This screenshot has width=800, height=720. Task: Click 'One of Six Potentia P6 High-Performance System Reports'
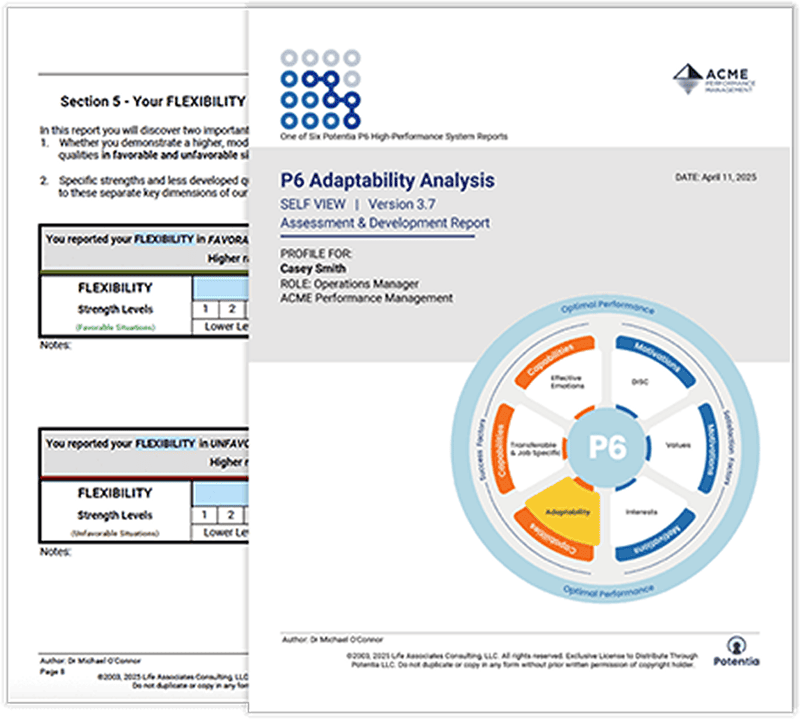(393, 136)
